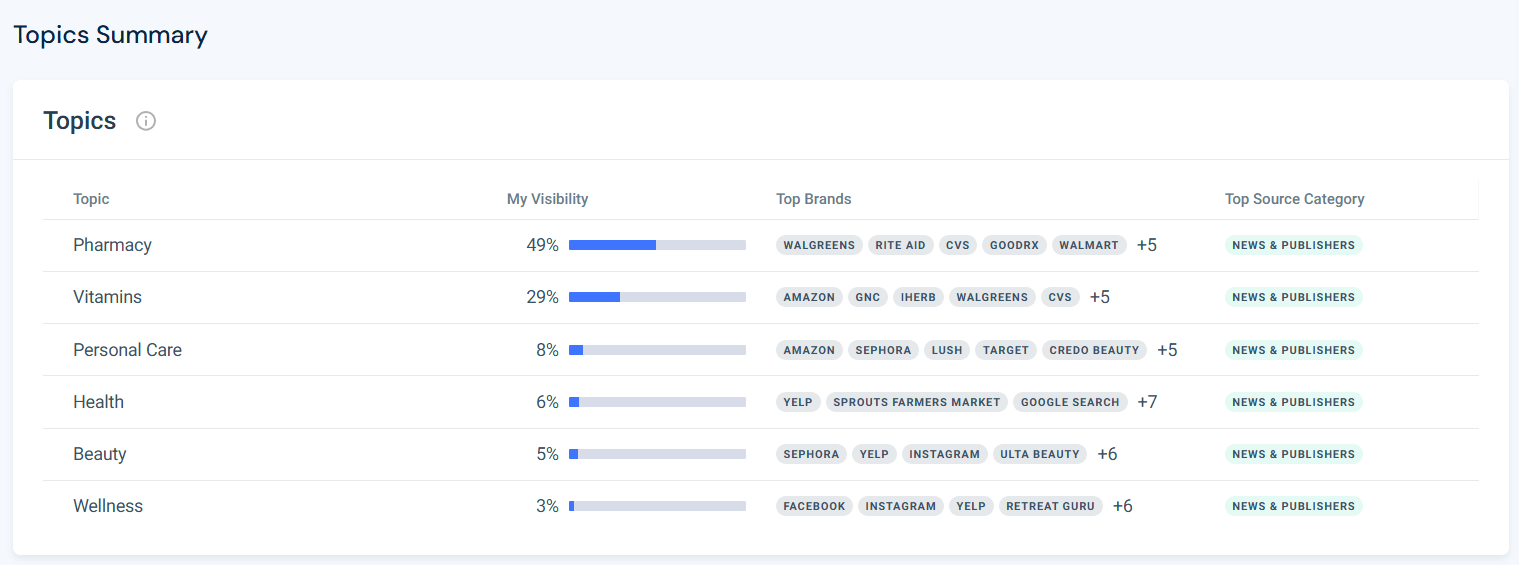
Task: Click the GNC brand tag
Action: pos(868,297)
